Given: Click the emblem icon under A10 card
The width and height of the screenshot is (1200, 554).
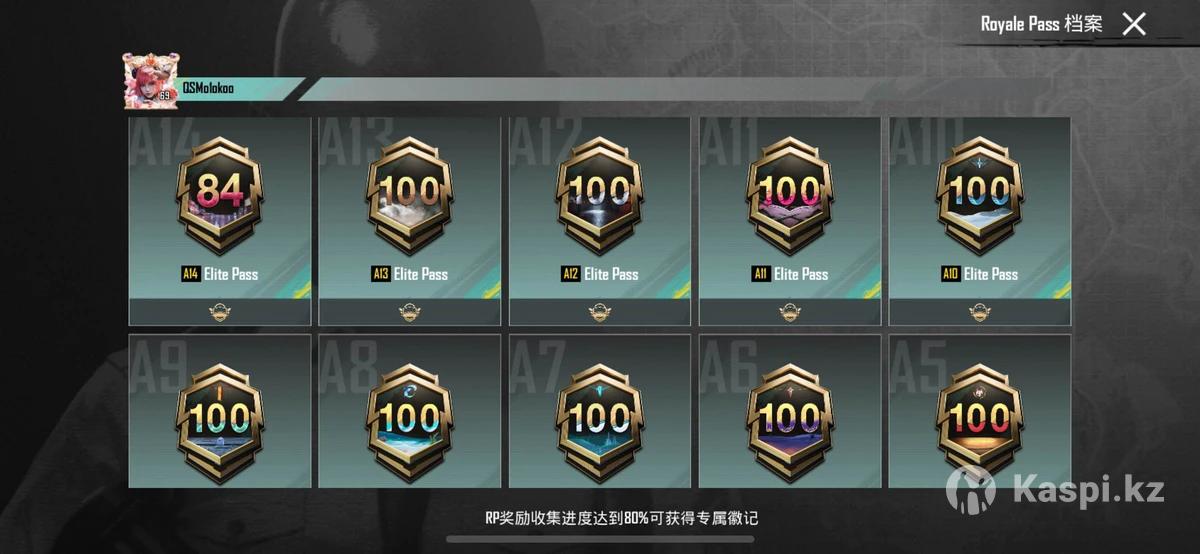Looking at the screenshot, I should point(980,312).
